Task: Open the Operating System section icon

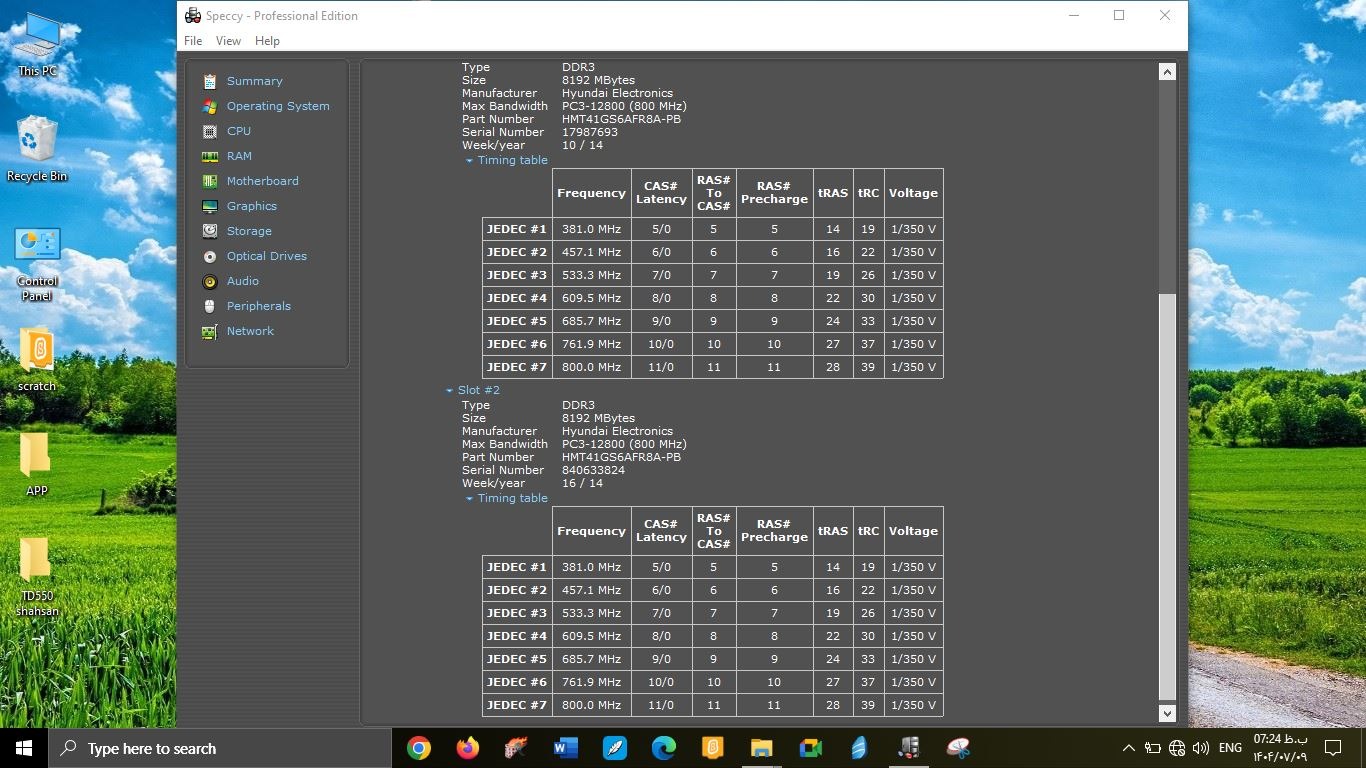Action: point(210,106)
